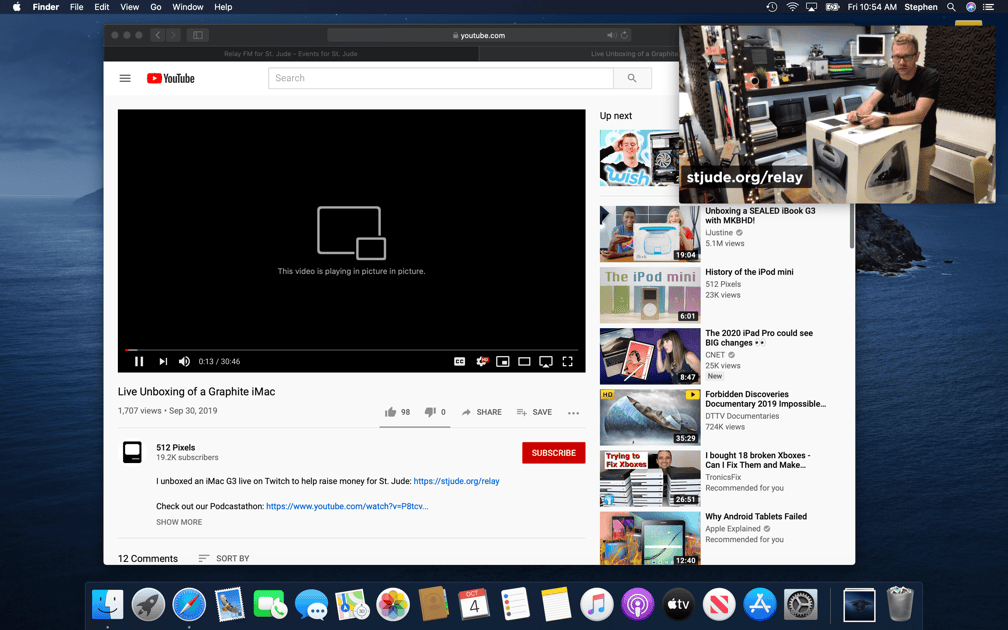Open Notification Center list icon
Image resolution: width=1008 pixels, height=630 pixels.
coord(988,7)
